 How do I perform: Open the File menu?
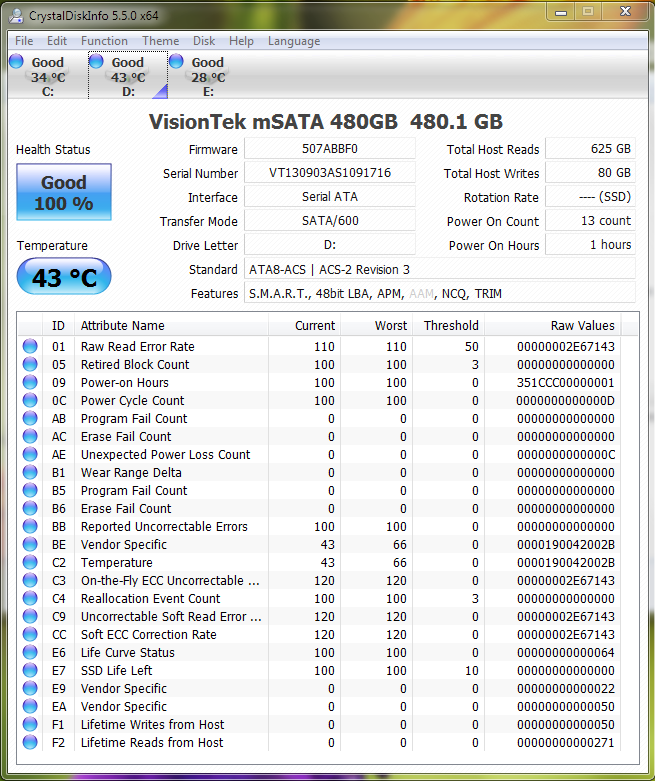click(x=24, y=41)
